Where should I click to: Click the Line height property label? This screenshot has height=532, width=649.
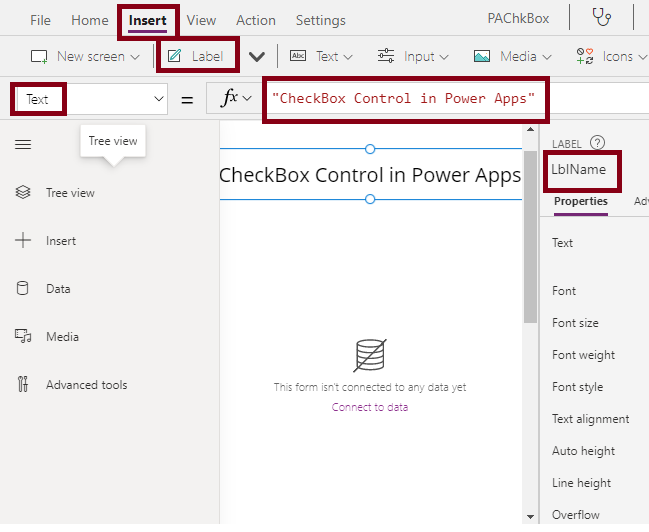pos(582,483)
